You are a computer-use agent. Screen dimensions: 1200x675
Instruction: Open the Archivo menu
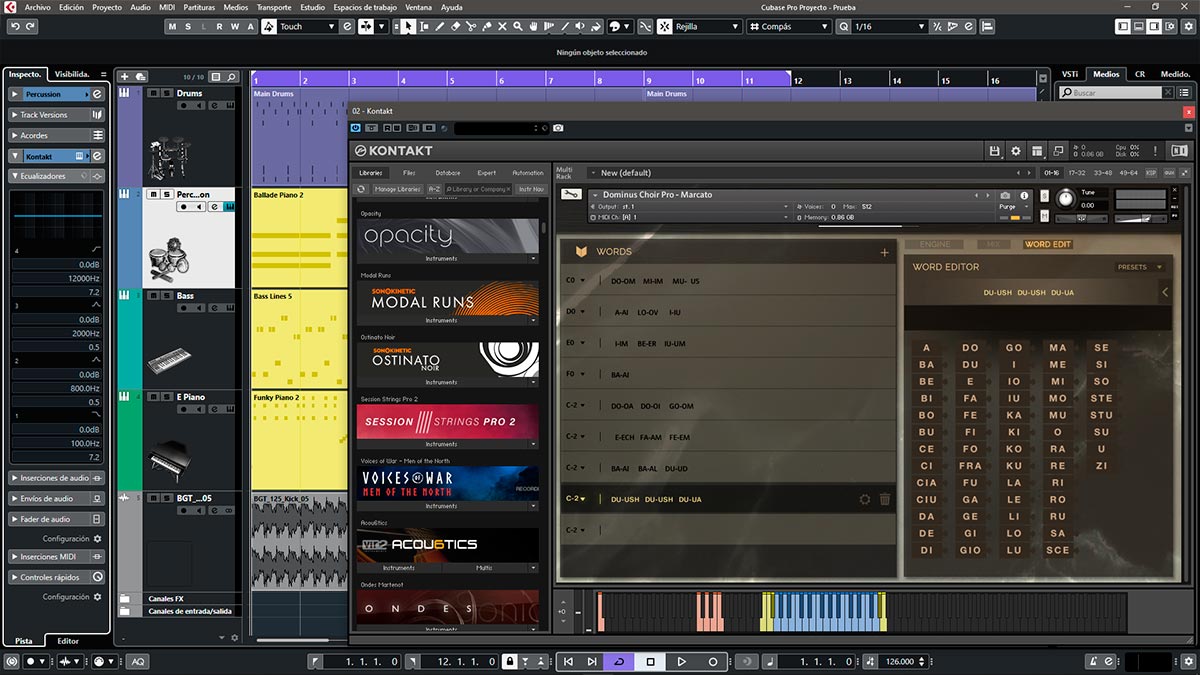tap(37, 7)
